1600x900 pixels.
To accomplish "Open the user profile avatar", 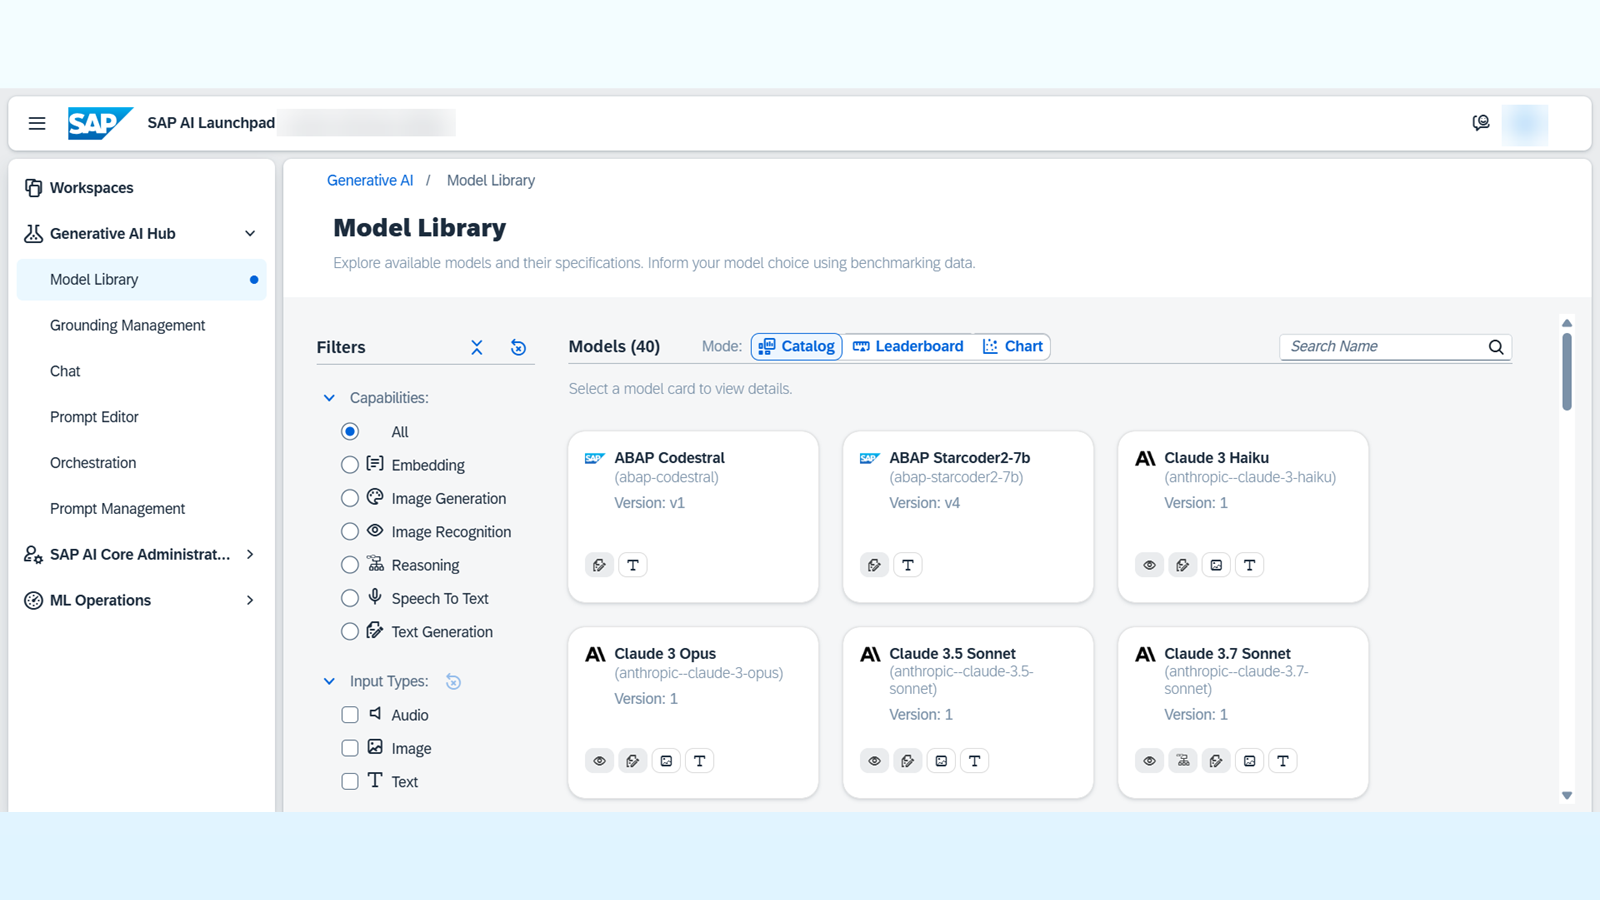I will click(1525, 124).
